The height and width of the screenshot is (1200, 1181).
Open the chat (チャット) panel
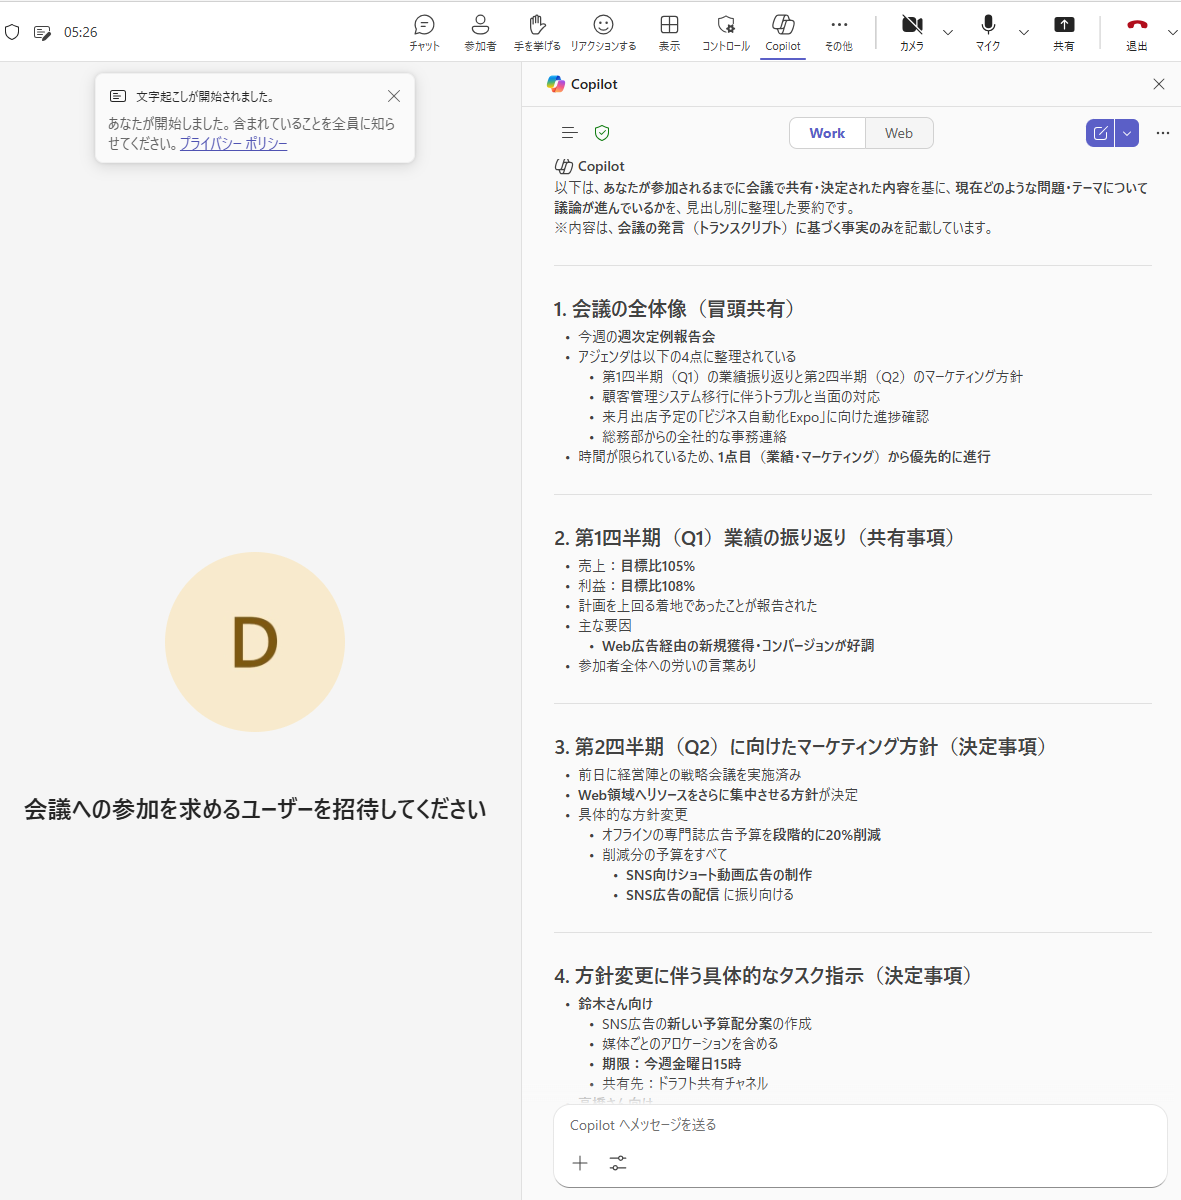[424, 32]
